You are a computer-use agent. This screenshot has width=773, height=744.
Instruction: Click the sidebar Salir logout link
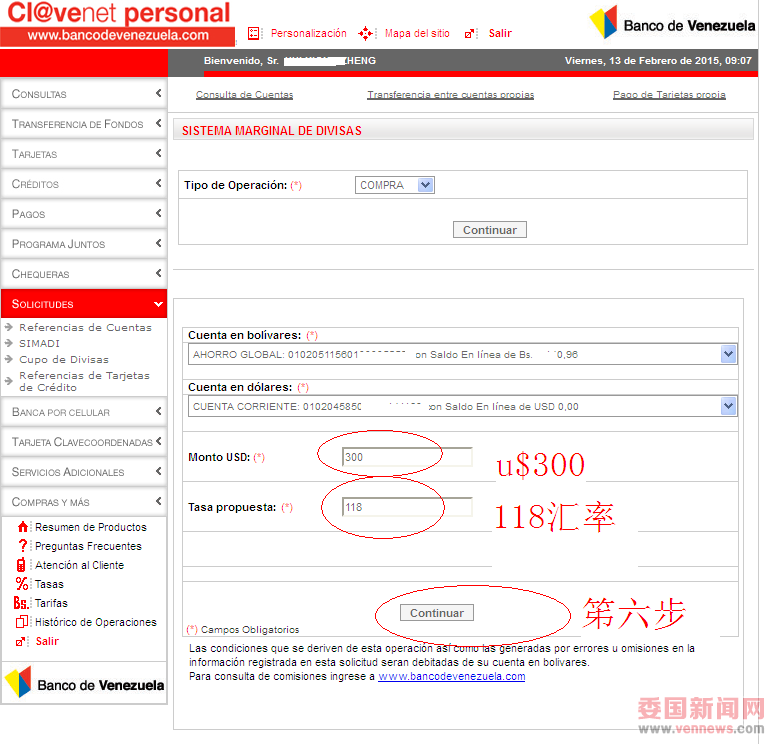[47, 641]
